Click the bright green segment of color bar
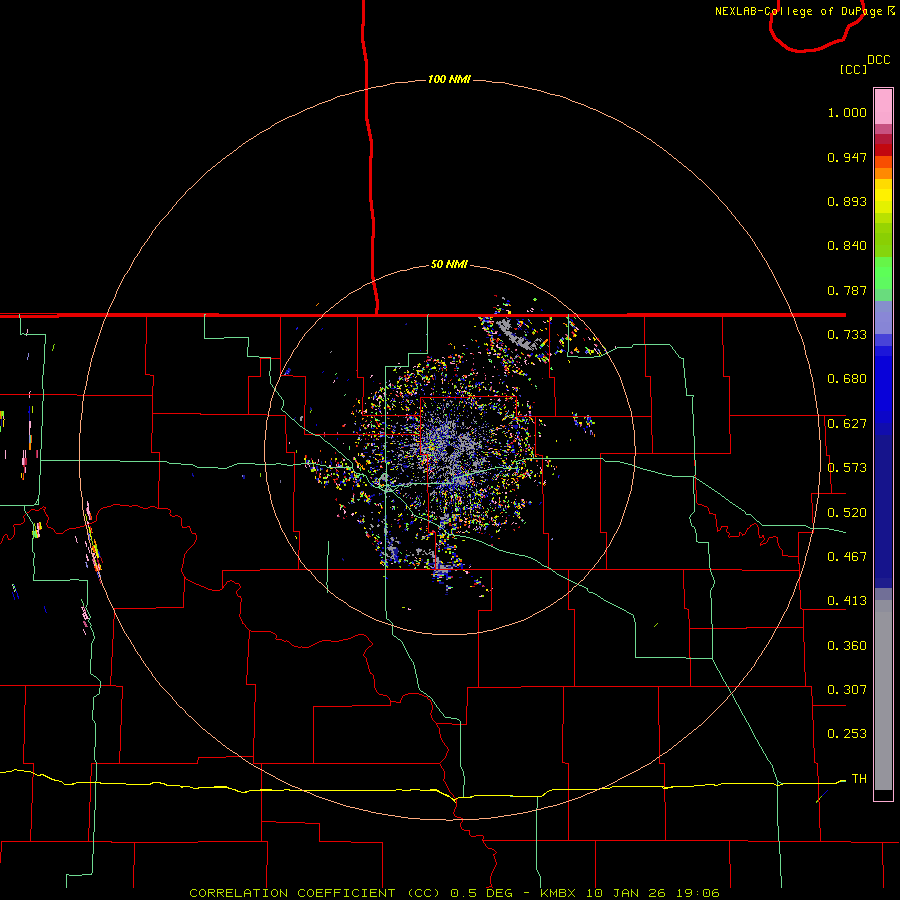Screen dimensions: 900x900 tap(883, 273)
